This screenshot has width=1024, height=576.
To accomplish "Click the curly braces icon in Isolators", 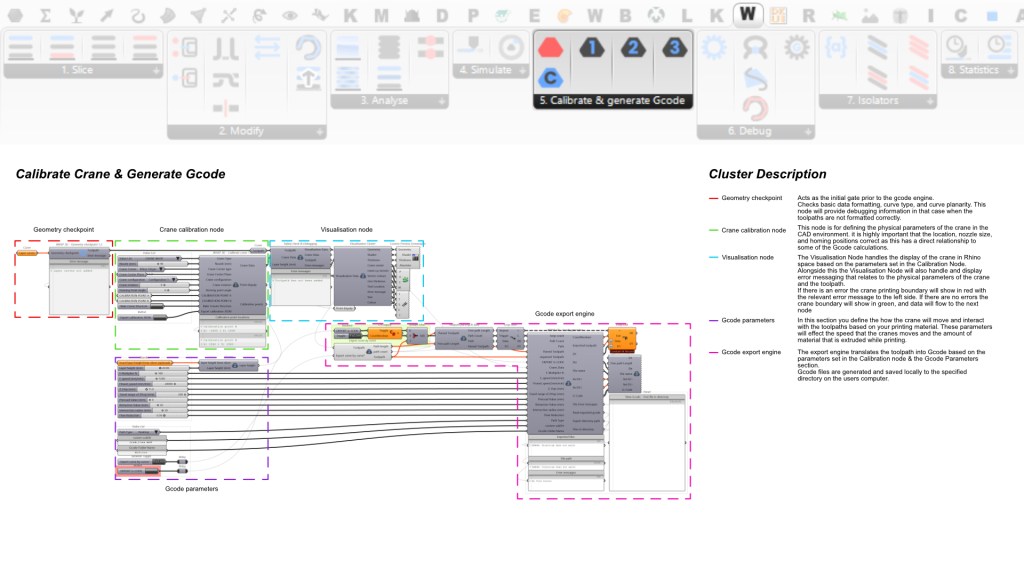I will tap(836, 46).
